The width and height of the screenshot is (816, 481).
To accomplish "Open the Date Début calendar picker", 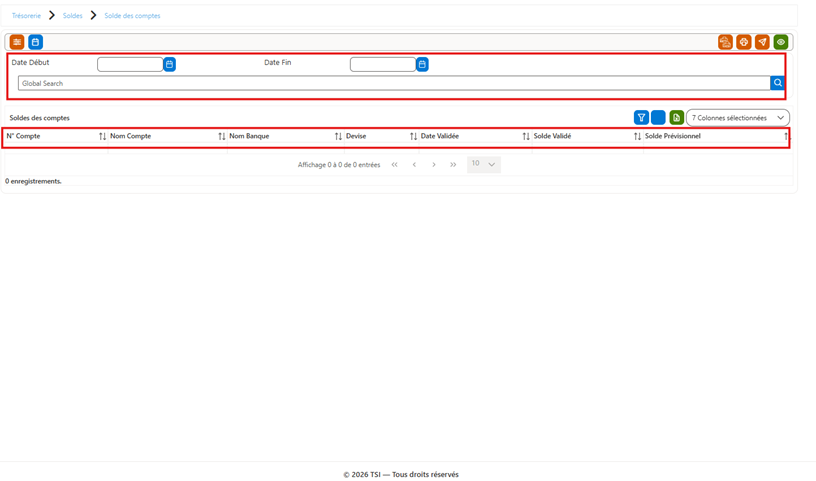I will [169, 64].
